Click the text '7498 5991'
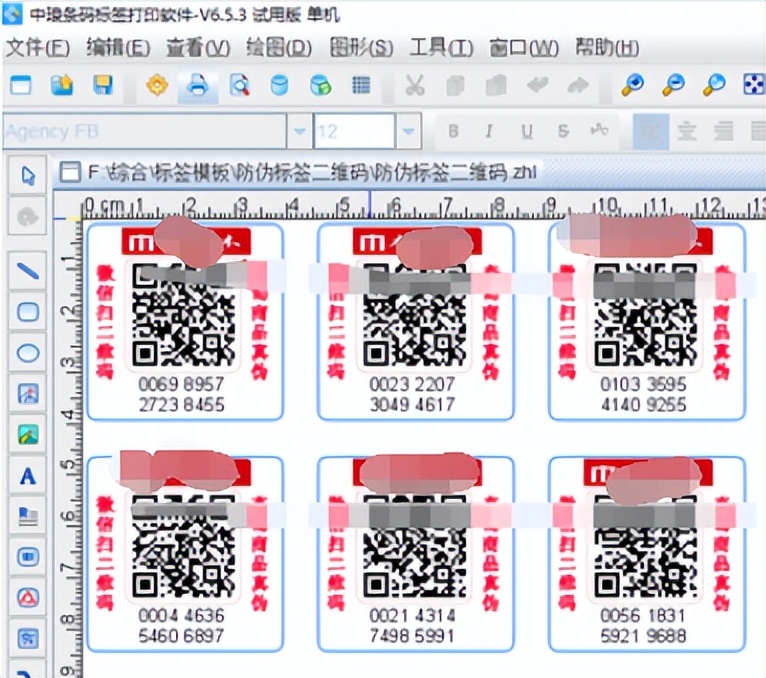Viewport: 766px width, 678px height. click(412, 636)
